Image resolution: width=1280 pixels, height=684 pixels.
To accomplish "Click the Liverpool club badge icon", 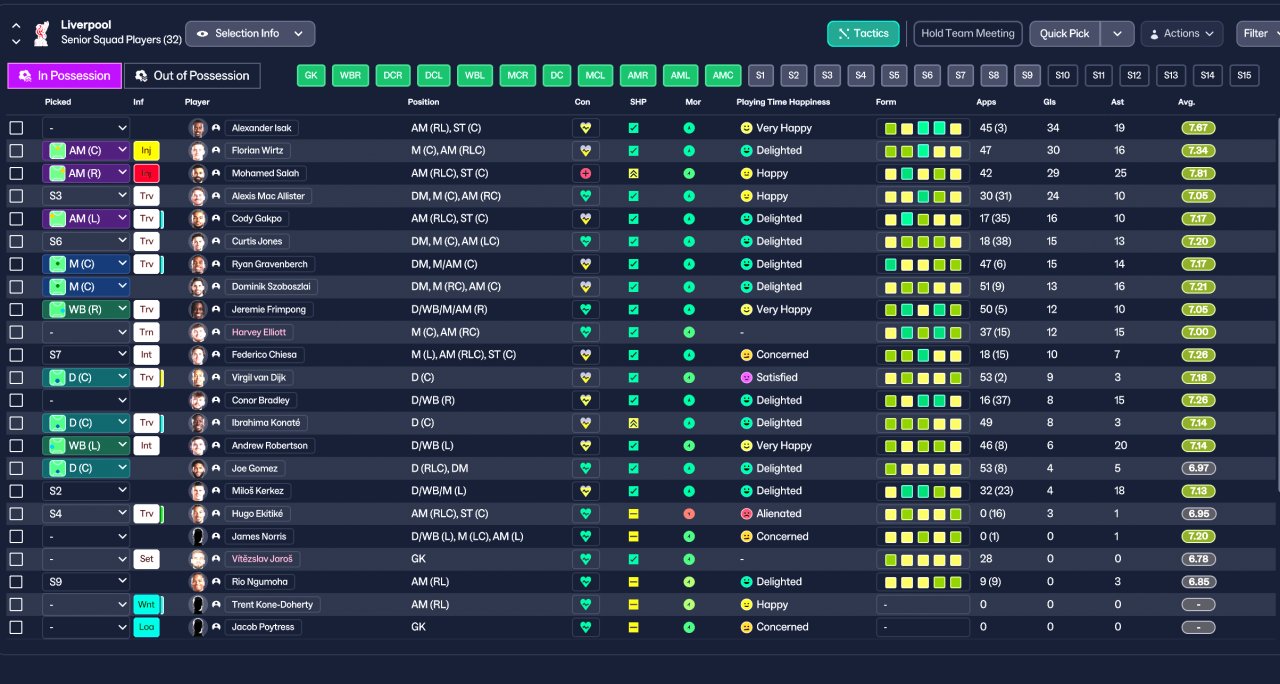I will click(x=41, y=33).
